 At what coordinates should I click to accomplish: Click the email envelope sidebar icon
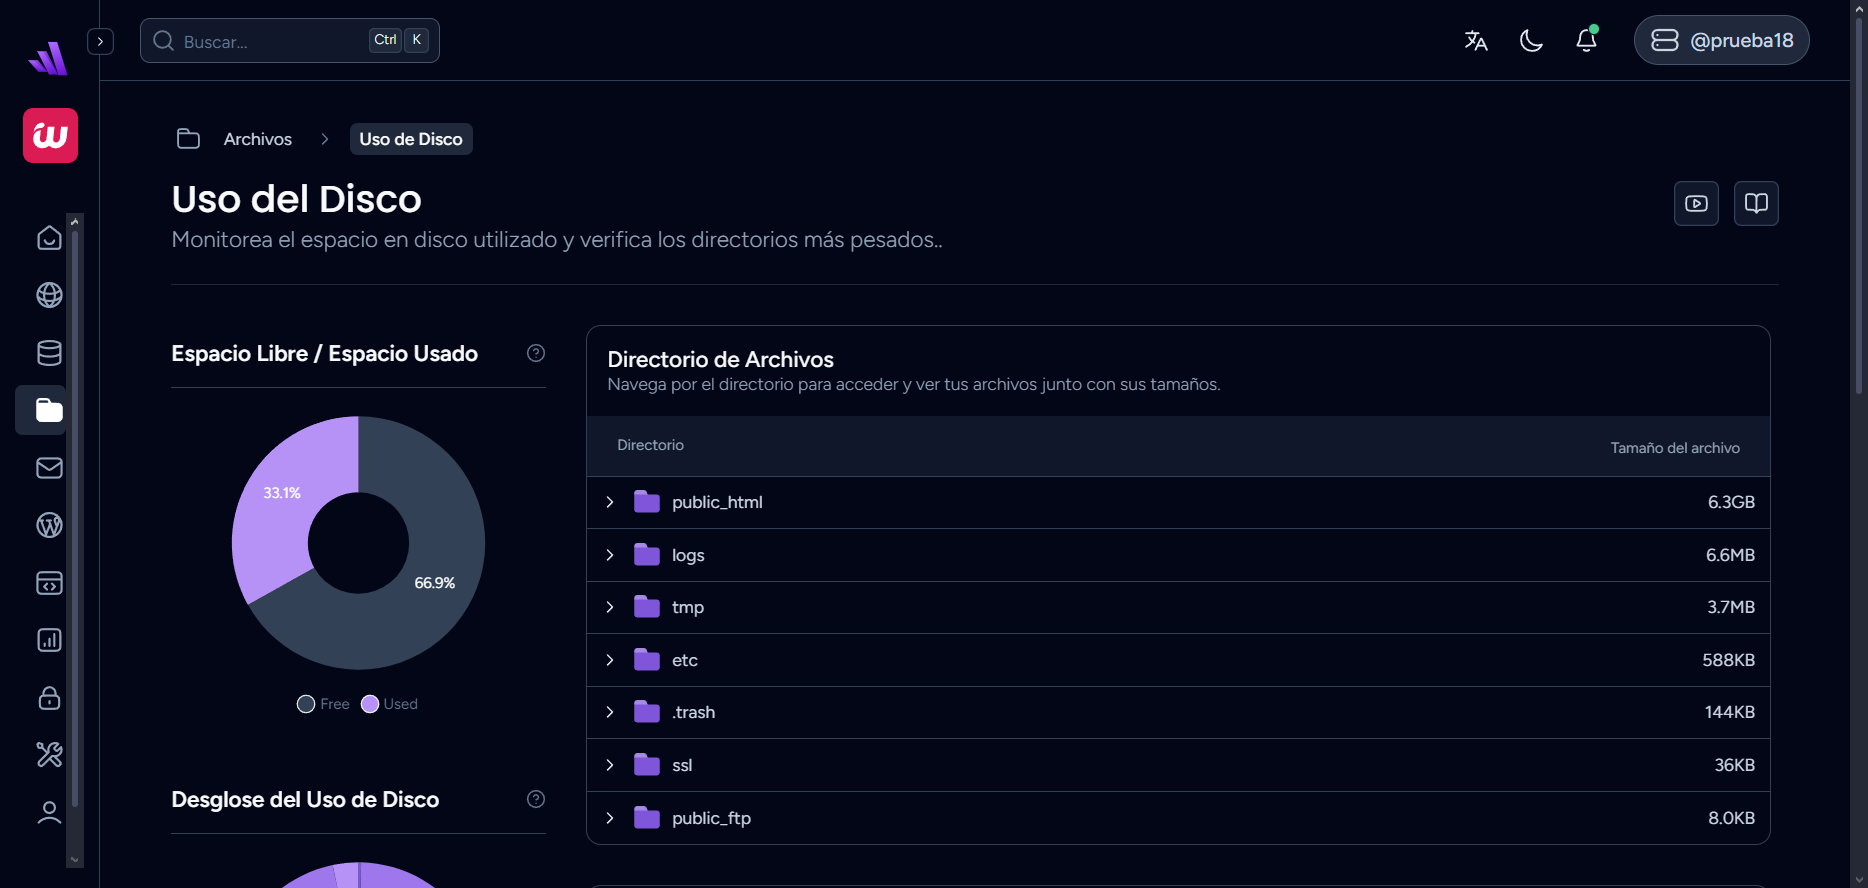[49, 468]
